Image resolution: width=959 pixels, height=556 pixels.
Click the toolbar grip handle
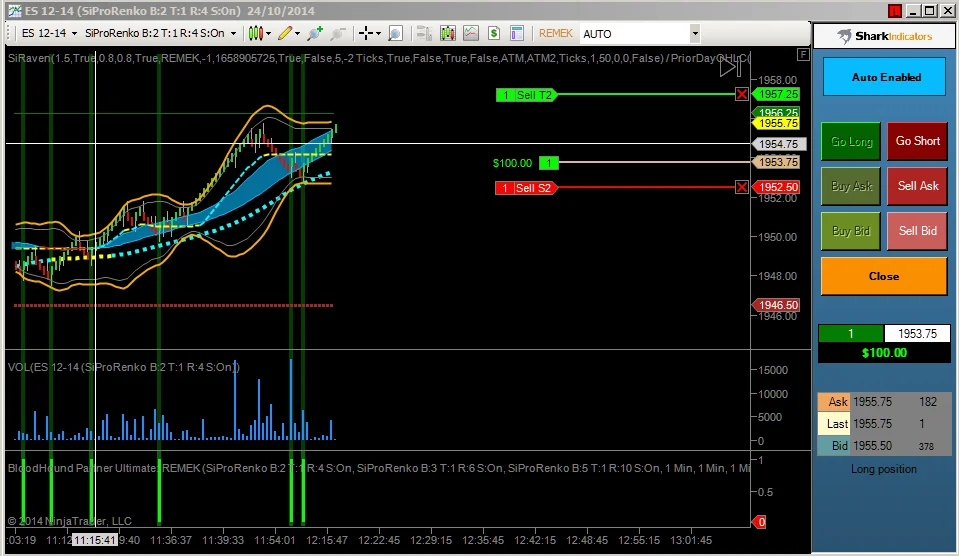coord(9,33)
